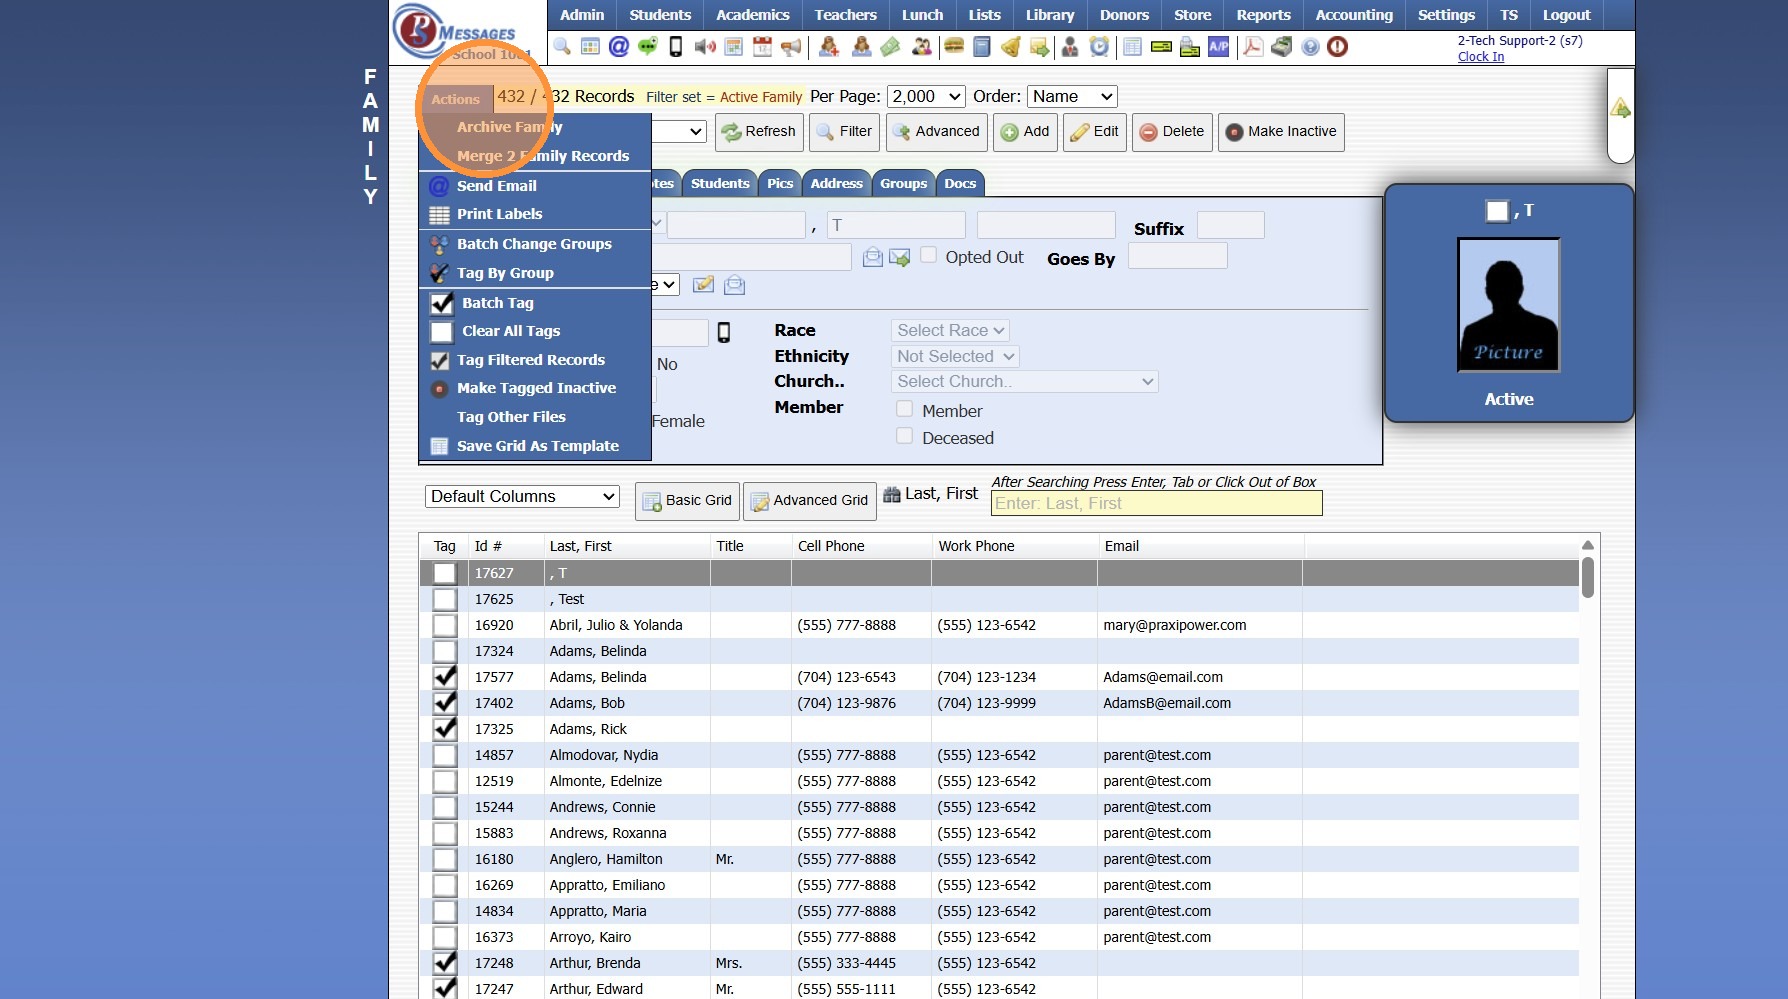
Task: Untag the Adams, Bob record checkbox
Action: [445, 704]
